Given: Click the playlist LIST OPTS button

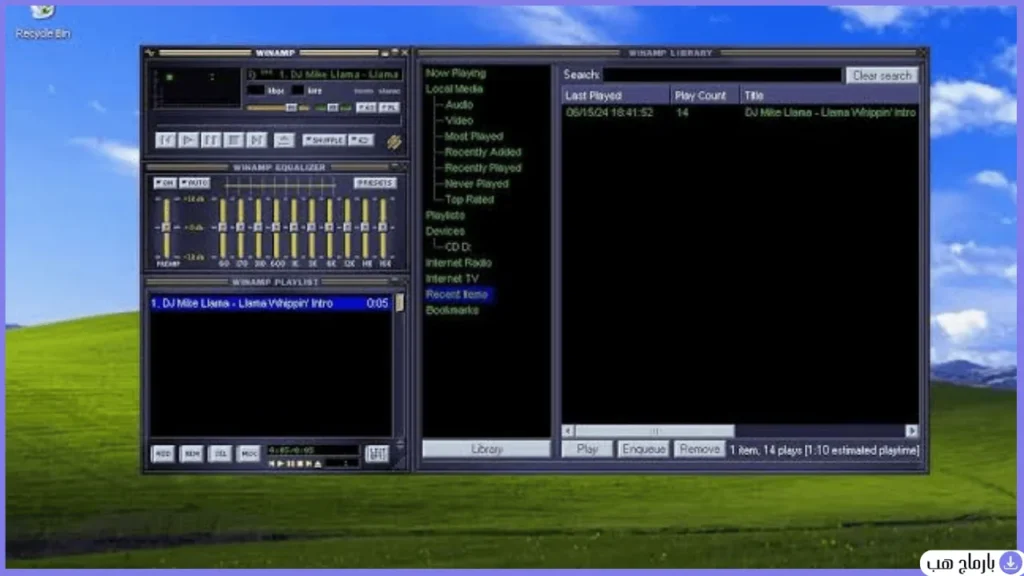Looking at the screenshot, I should tap(377, 453).
